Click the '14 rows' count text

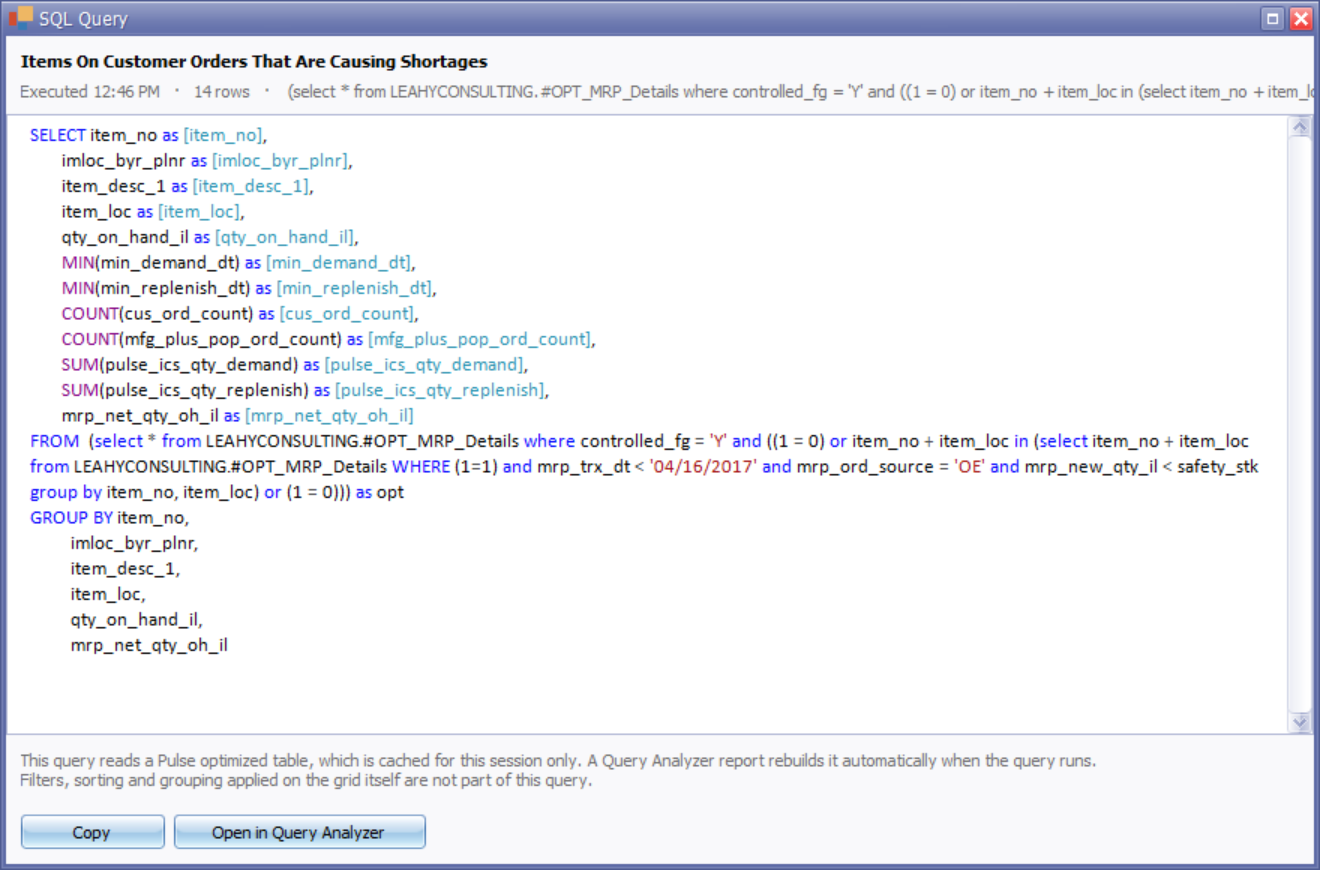(x=222, y=92)
